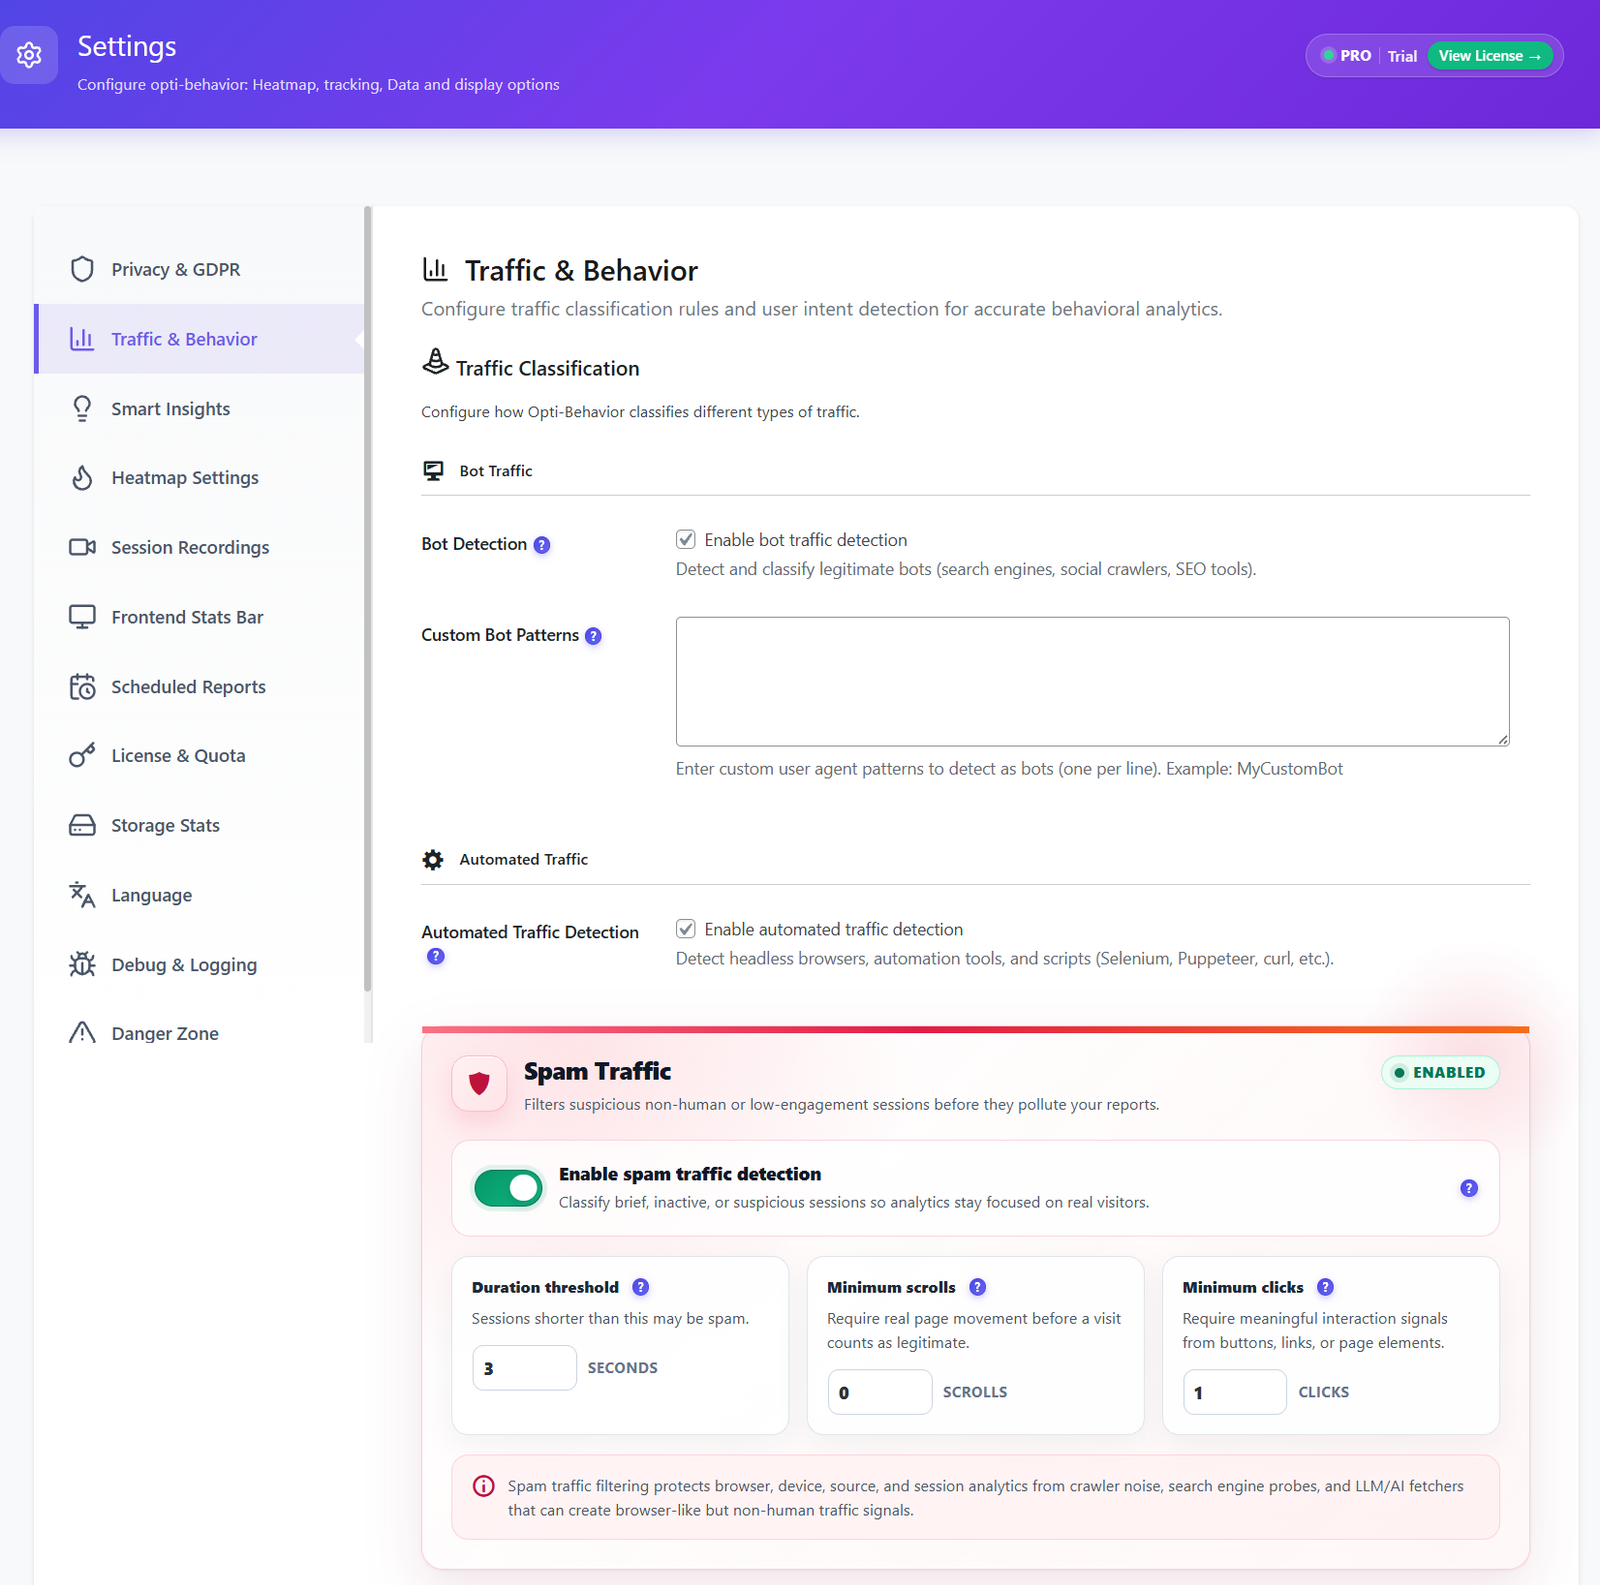Click the Duration threshold seconds field
Image resolution: width=1600 pixels, height=1585 pixels.
coord(525,1368)
